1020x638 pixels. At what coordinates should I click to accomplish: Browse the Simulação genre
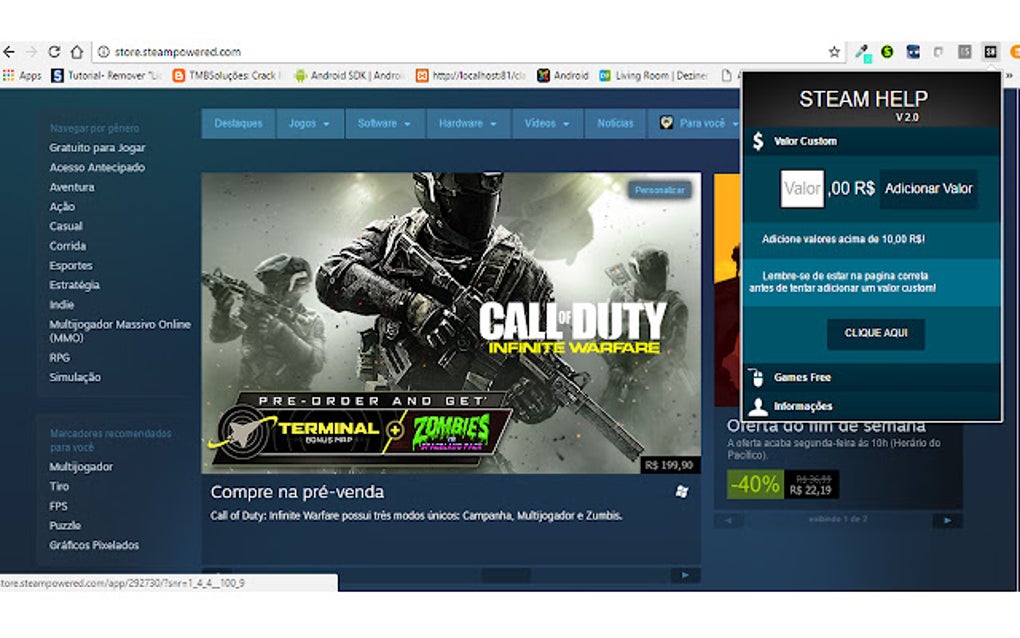tap(75, 377)
